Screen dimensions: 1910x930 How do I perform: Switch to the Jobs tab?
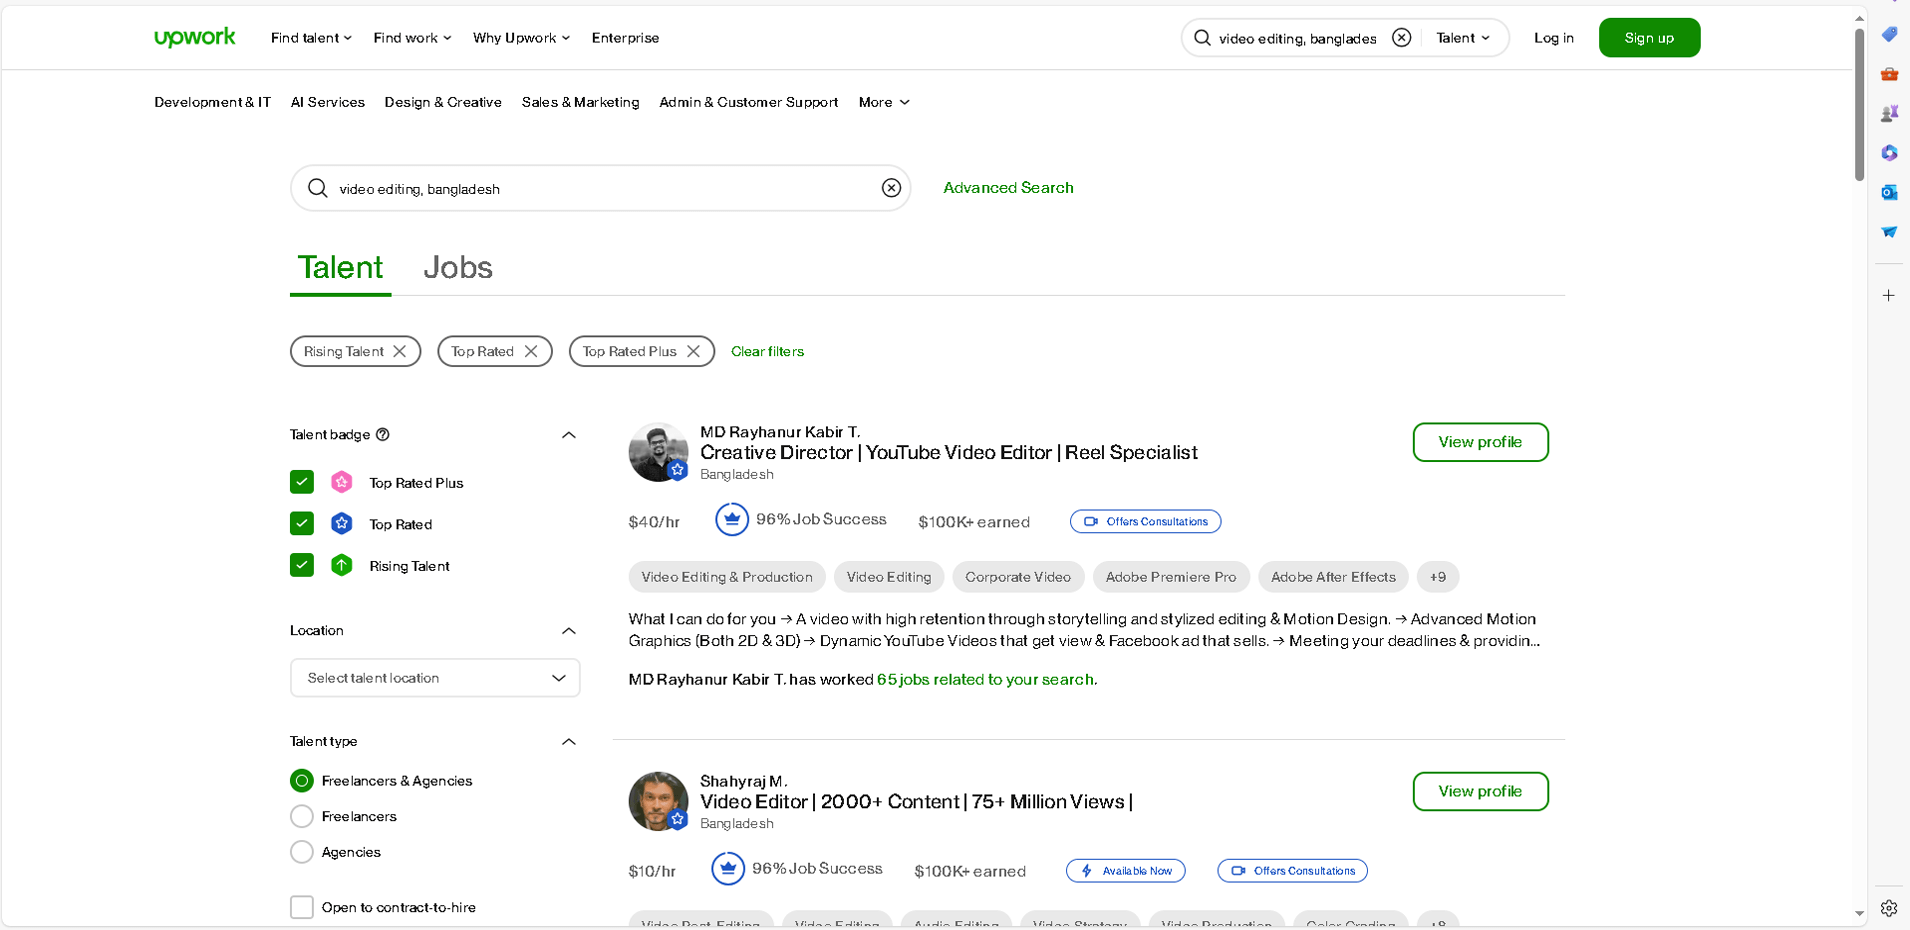tap(458, 267)
